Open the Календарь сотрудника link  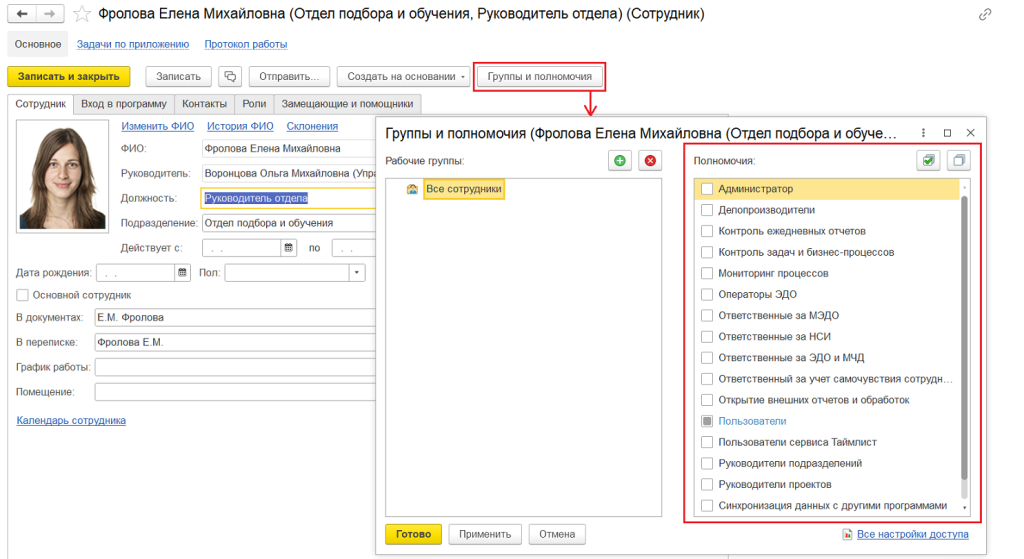71,420
